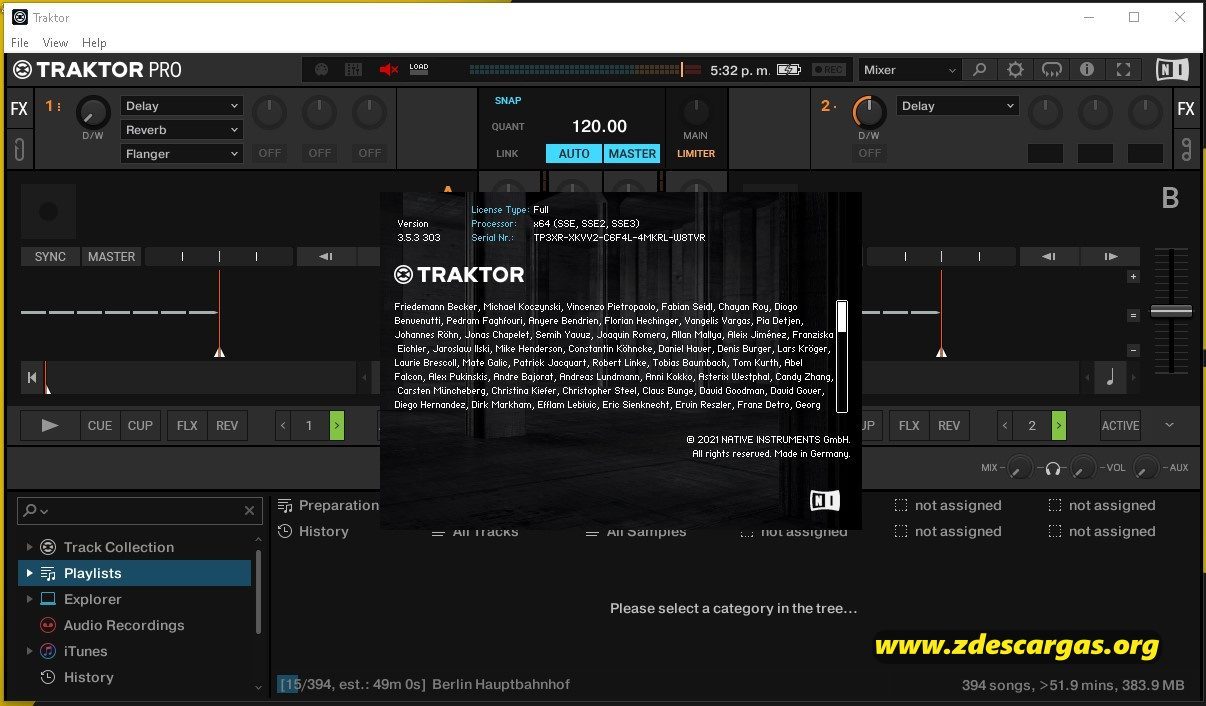Click the AUX knob

coord(1146,468)
